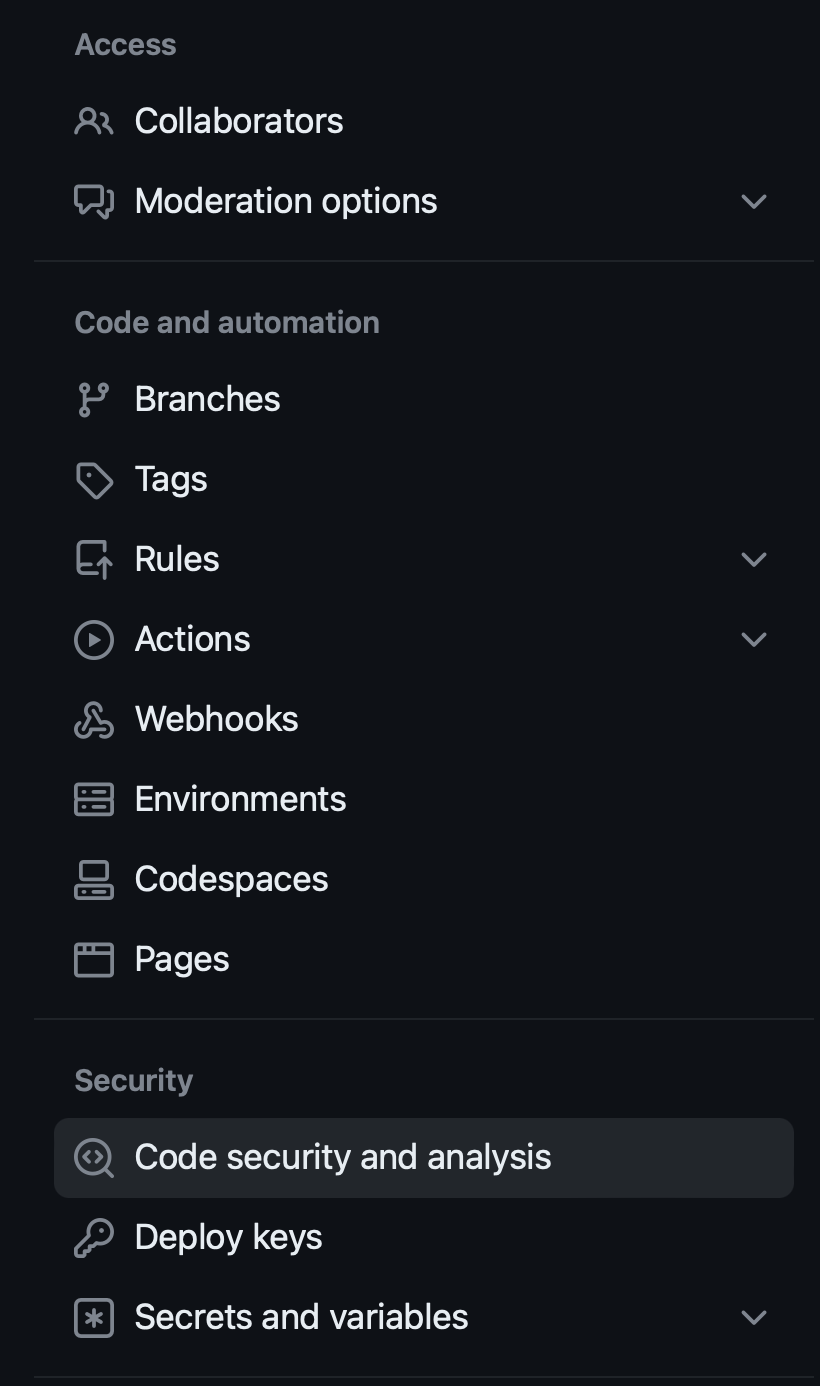Click the Environments server icon

pyautogui.click(x=94, y=799)
